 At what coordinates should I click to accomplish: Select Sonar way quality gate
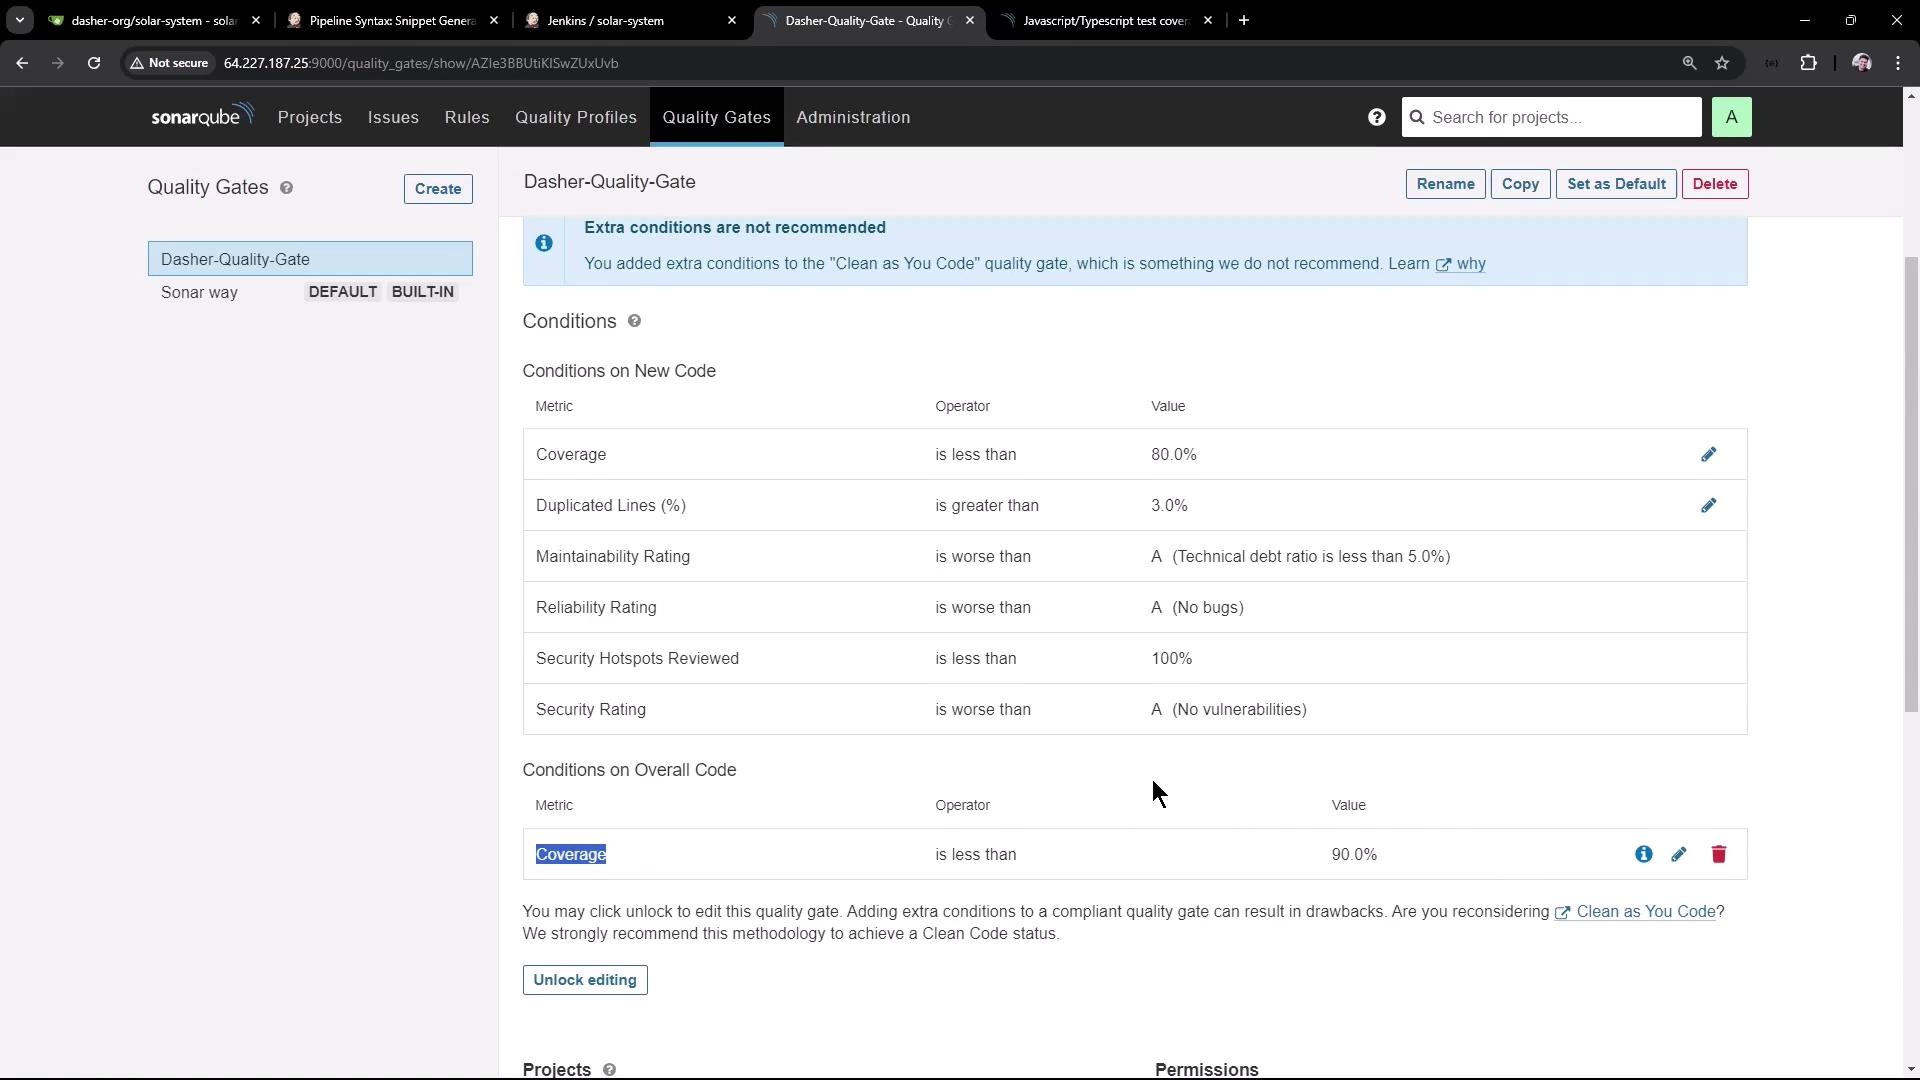(x=200, y=293)
